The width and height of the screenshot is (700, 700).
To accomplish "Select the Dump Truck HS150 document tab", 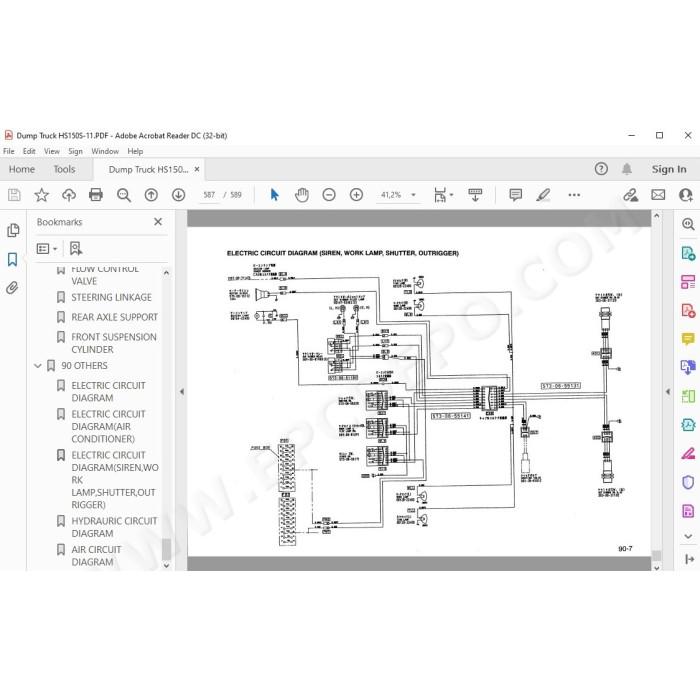I will pos(148,170).
